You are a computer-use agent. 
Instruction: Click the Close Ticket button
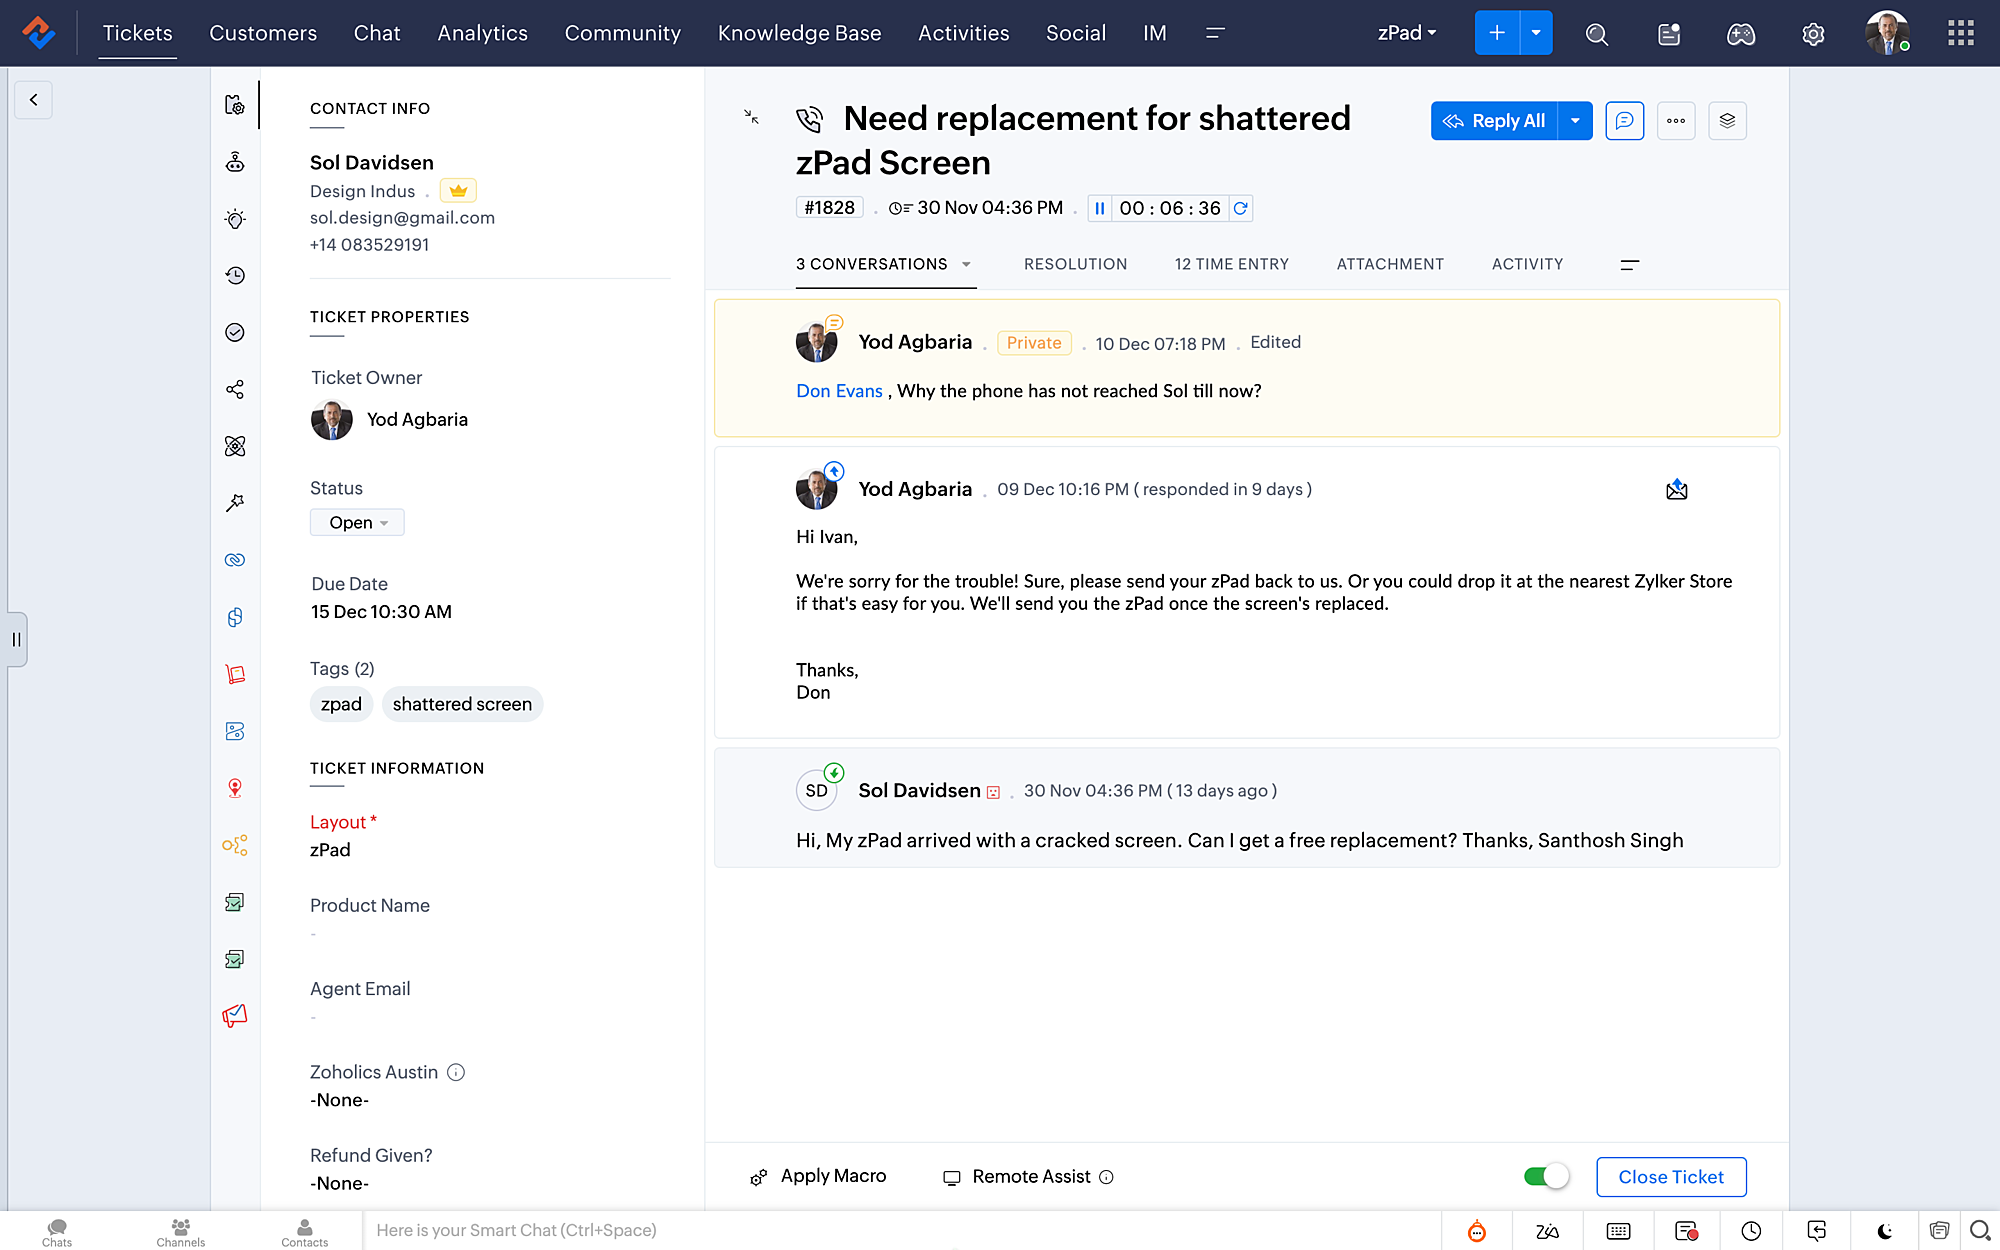coord(1670,1177)
